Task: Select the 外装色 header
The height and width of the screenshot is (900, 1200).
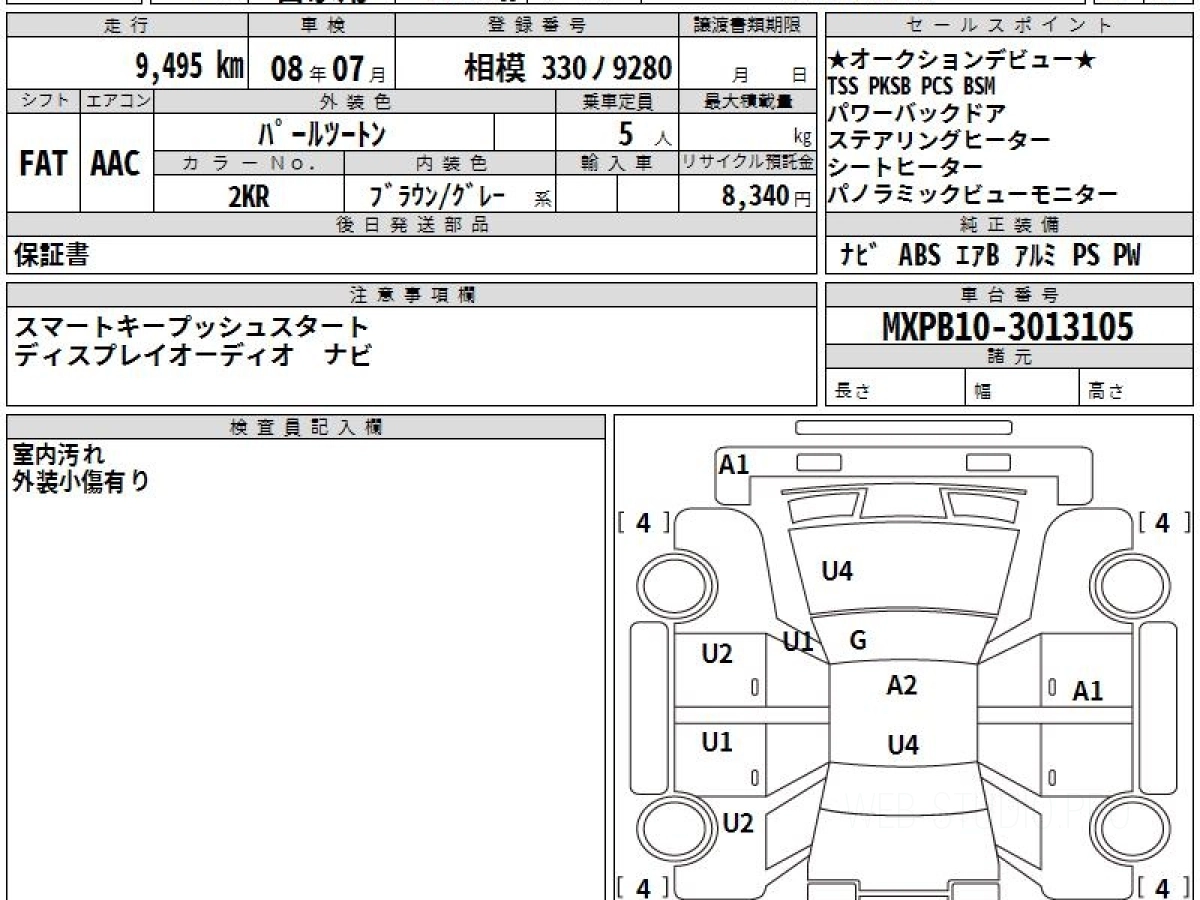Action: [355, 102]
